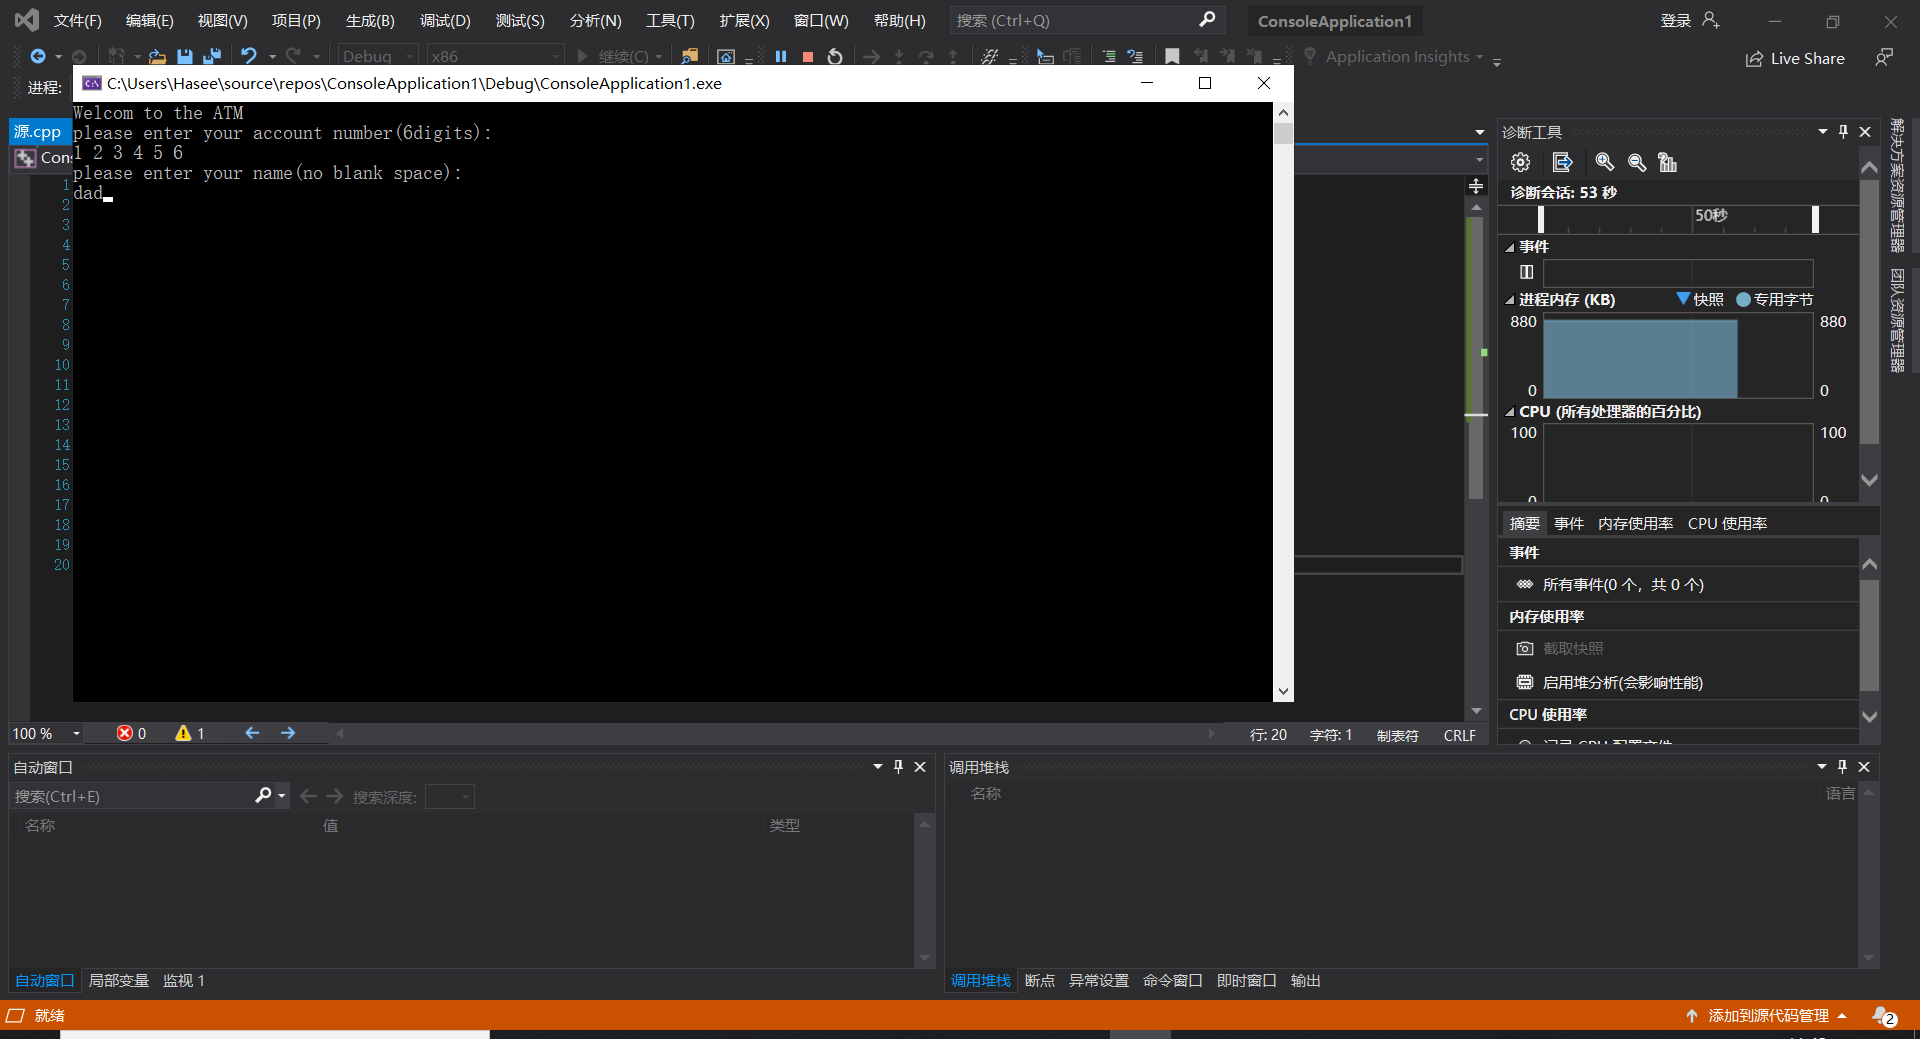Click the search magnifier icon in title bar
Screen dimensions: 1920x1039
click(1207, 20)
